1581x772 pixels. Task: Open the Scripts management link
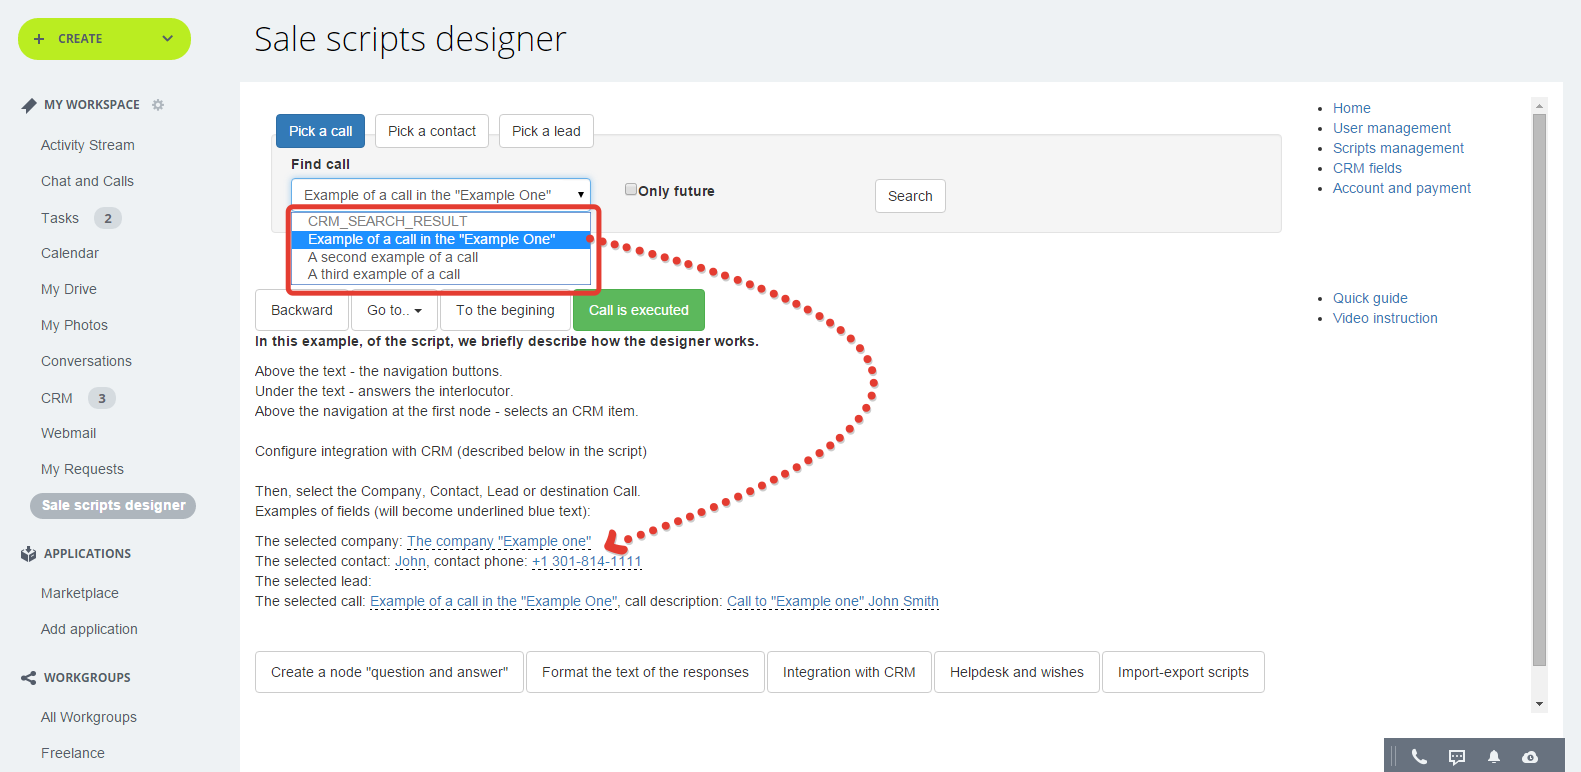coord(1398,148)
